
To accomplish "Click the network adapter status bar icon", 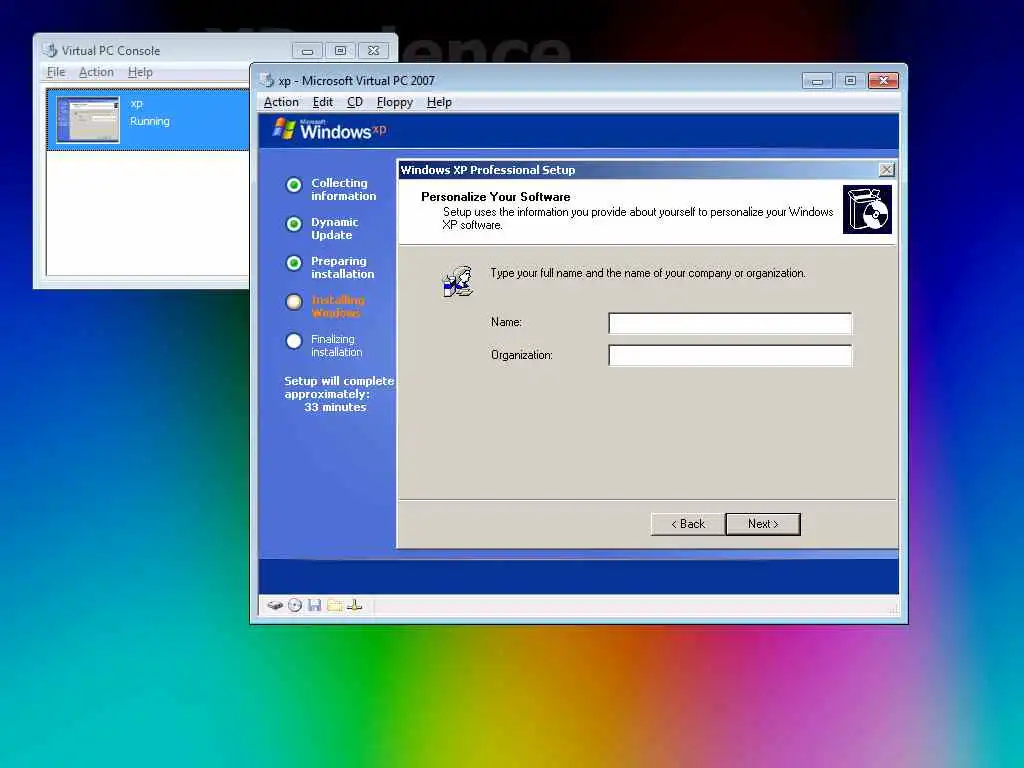I will [355, 605].
